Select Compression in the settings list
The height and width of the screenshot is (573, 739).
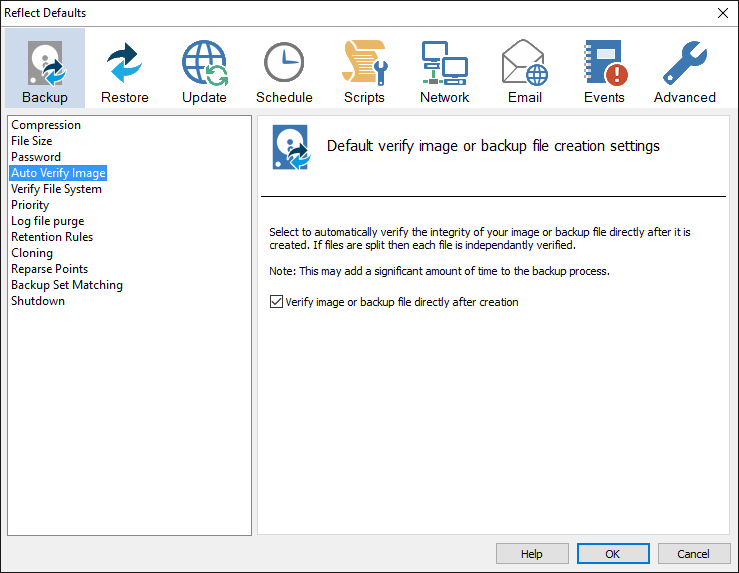click(x=46, y=125)
